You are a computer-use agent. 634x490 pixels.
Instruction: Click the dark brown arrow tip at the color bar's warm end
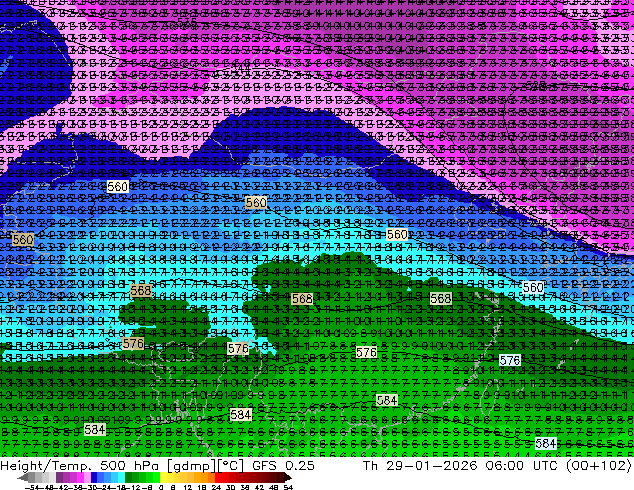[x=287, y=477]
